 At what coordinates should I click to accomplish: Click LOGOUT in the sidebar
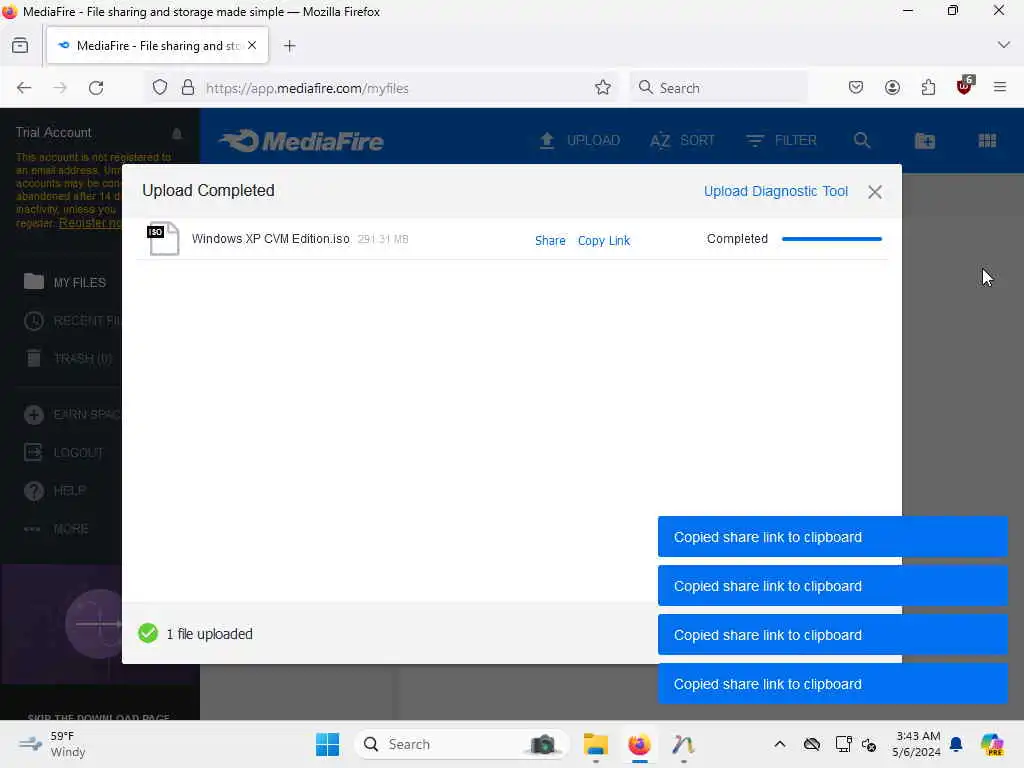63,453
